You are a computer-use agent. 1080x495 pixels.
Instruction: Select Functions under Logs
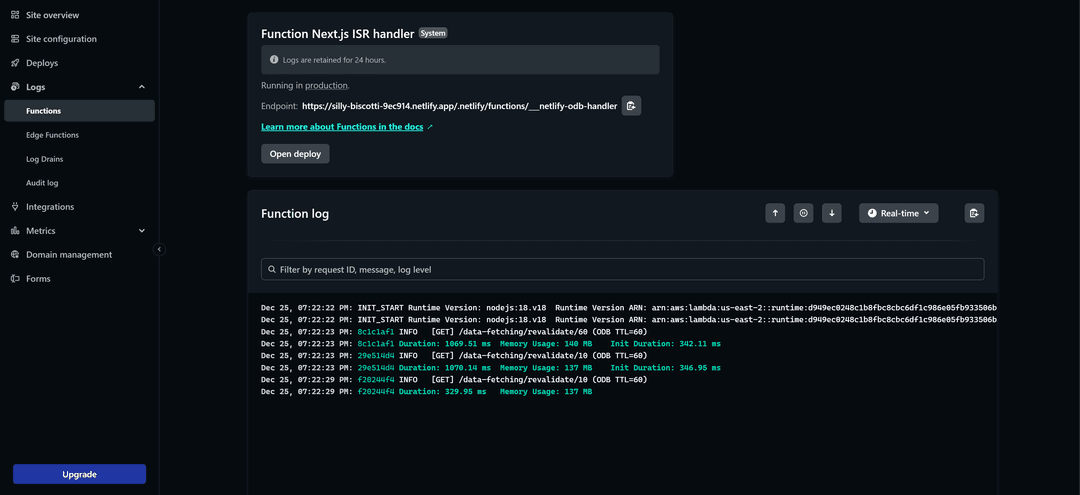[x=79, y=111]
